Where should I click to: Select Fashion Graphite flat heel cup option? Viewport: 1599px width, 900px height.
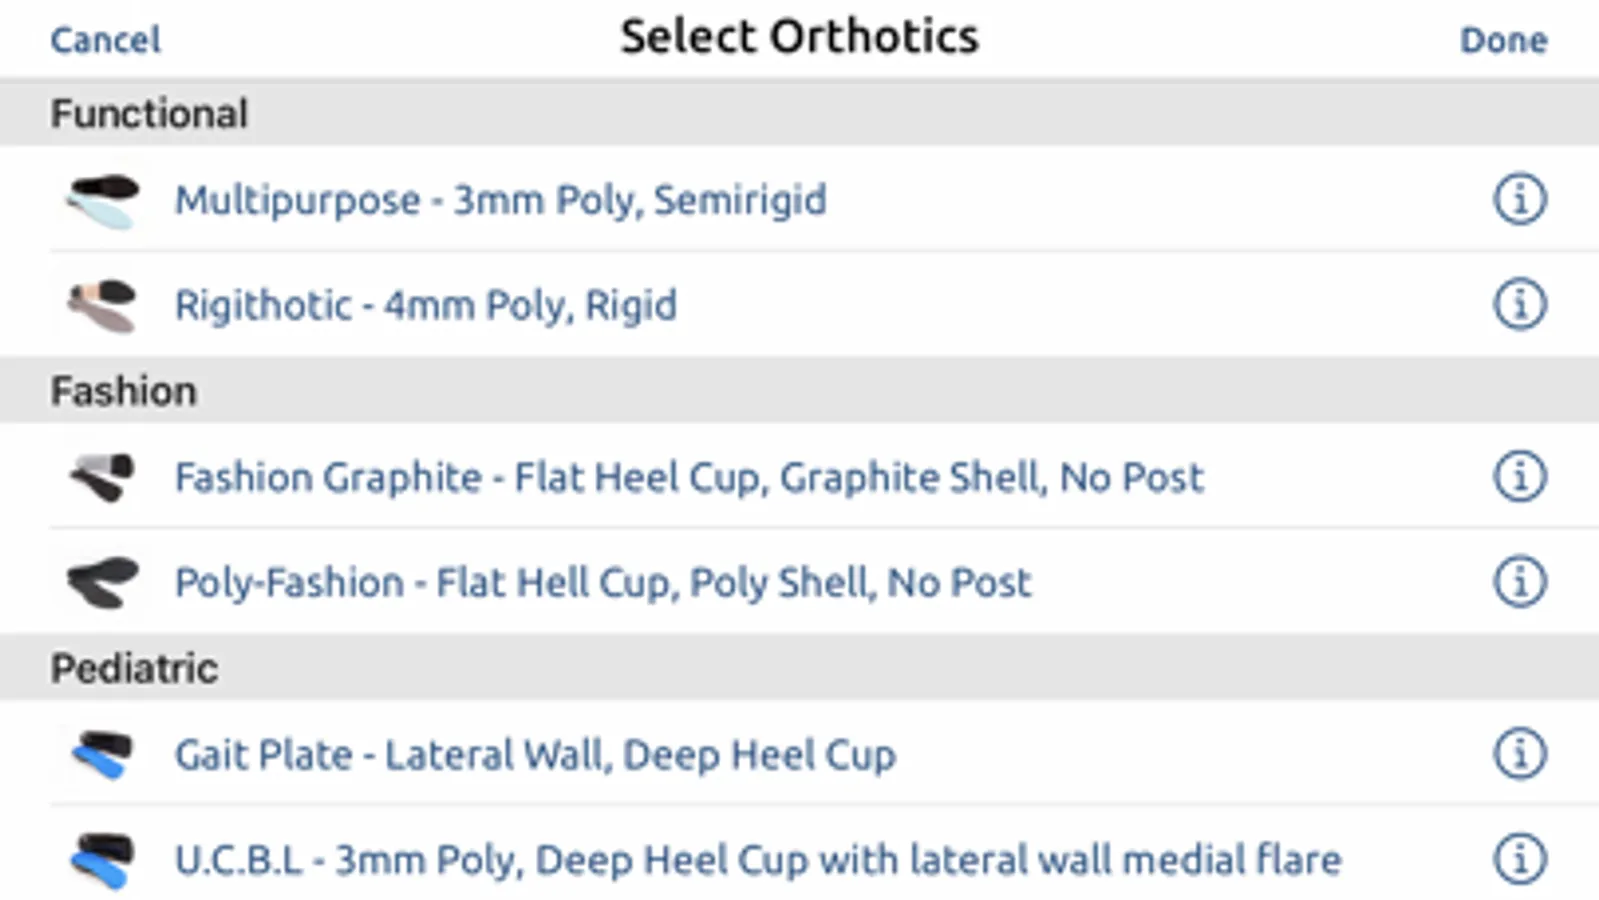point(689,478)
